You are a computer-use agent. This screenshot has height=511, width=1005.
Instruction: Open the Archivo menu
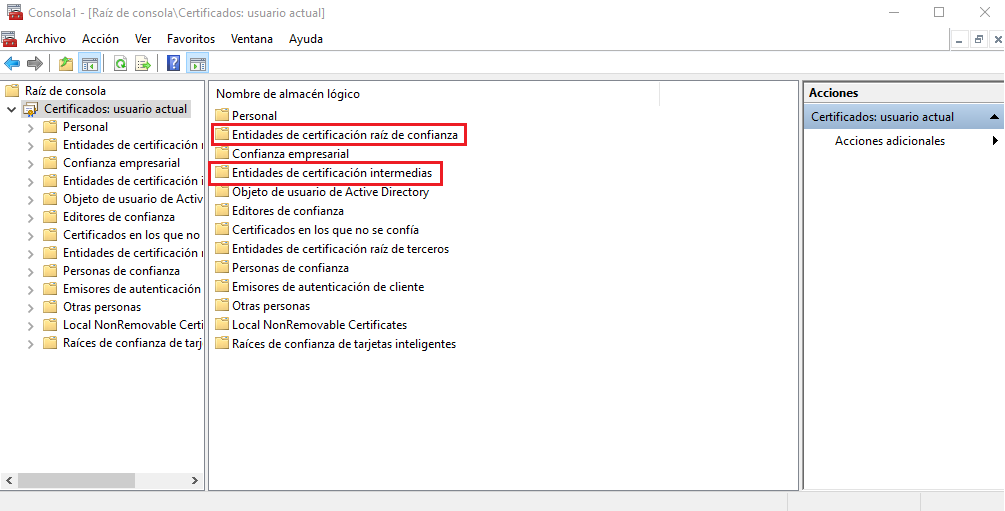45,39
